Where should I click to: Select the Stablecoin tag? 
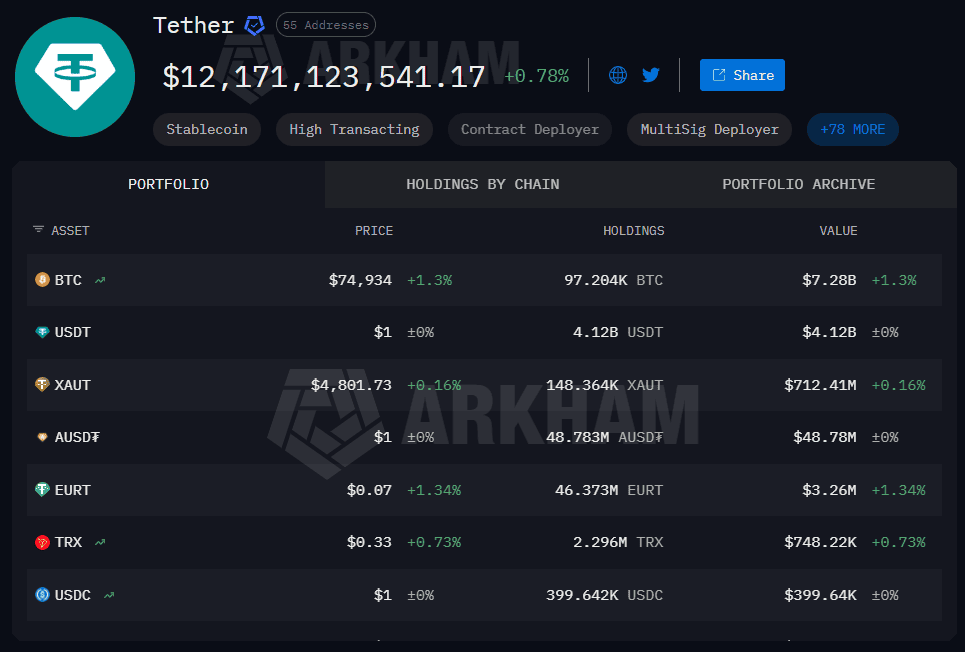point(206,129)
